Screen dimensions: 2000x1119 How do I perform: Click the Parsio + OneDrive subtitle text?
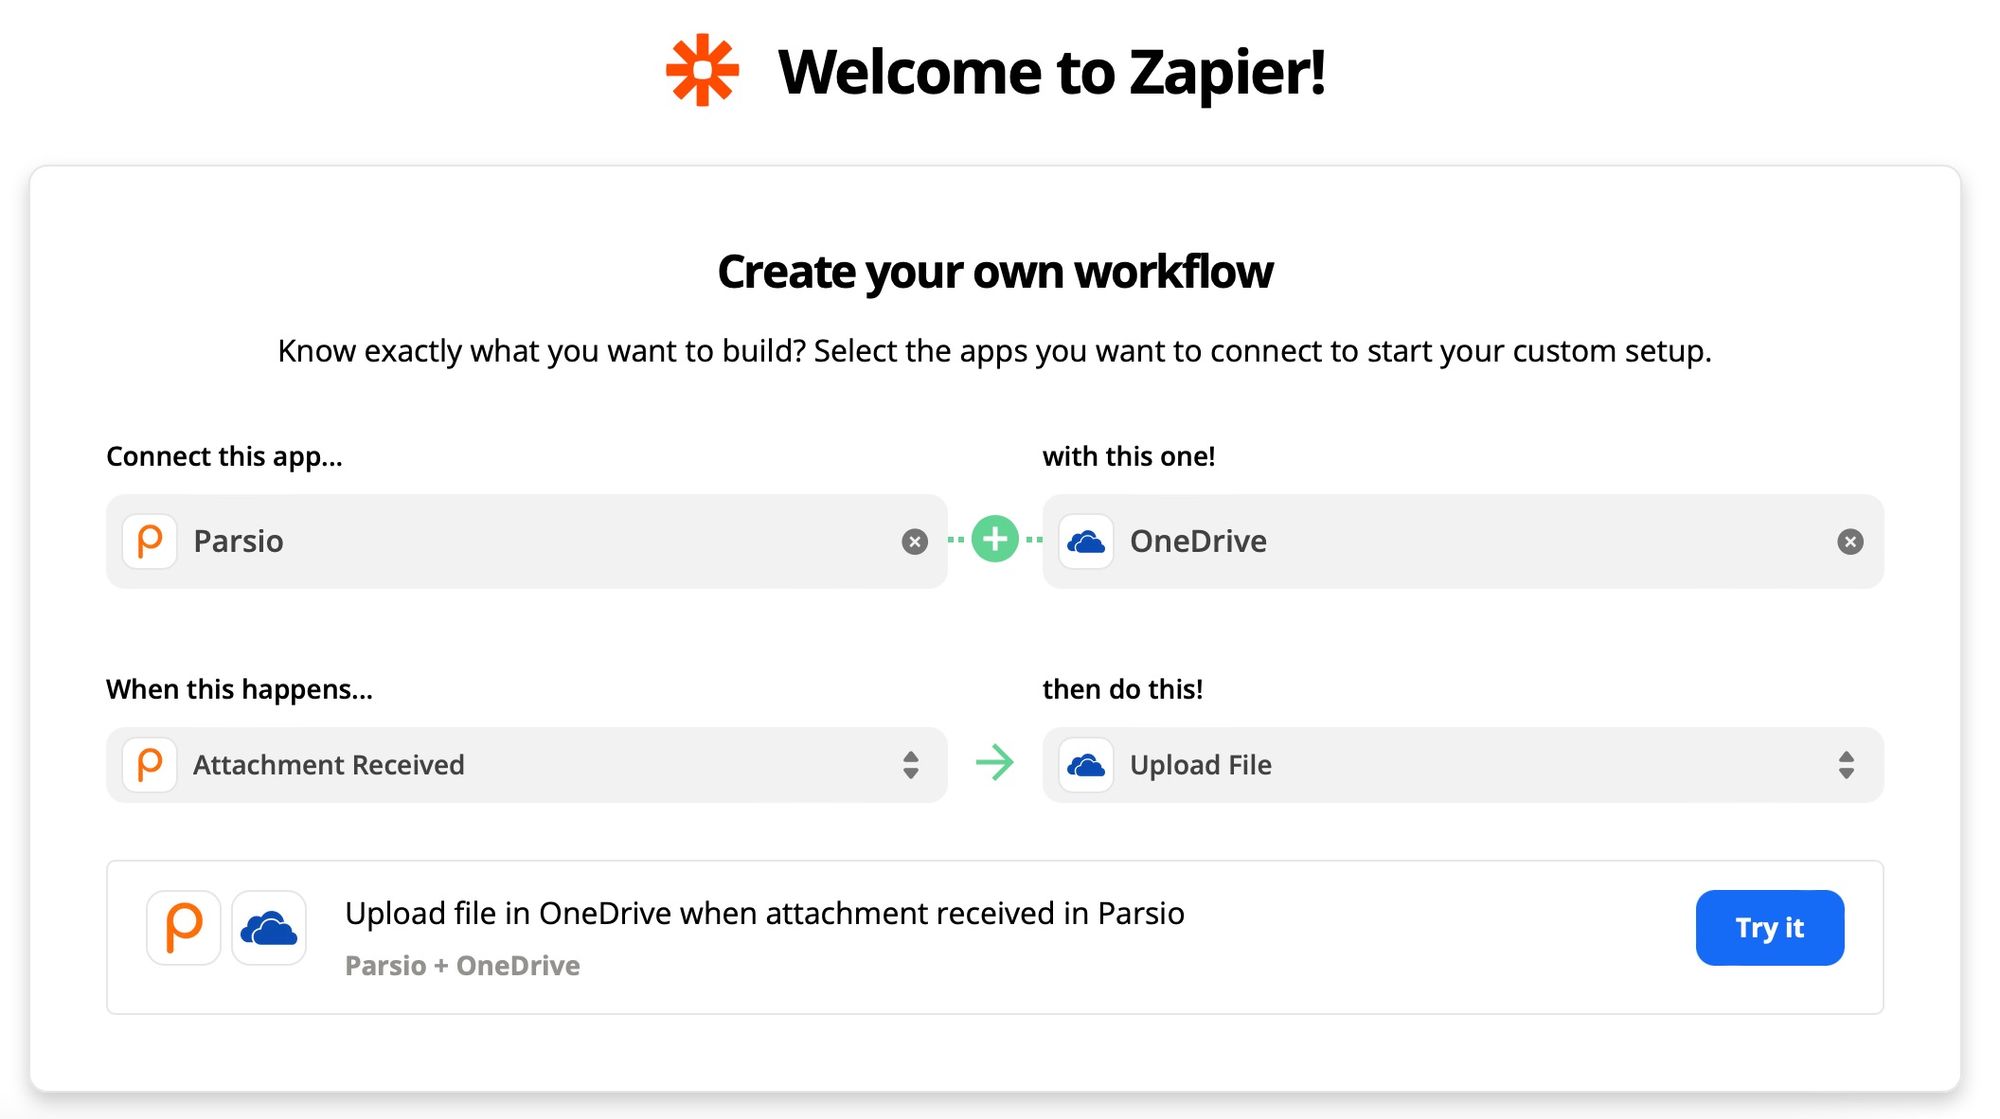pos(462,965)
